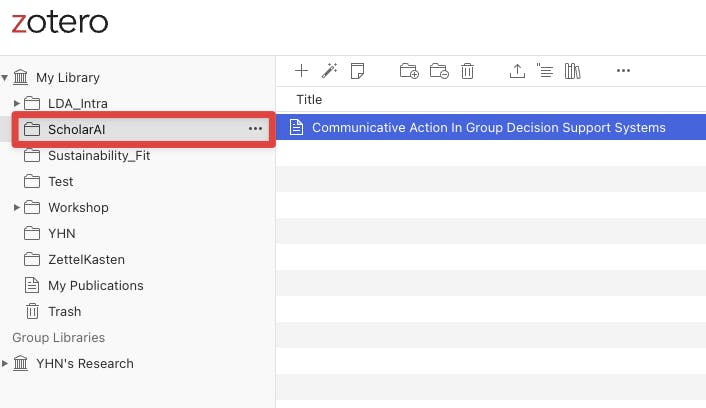Expand the LDA_Intra collection
This screenshot has height=408, width=706.
coord(17,103)
